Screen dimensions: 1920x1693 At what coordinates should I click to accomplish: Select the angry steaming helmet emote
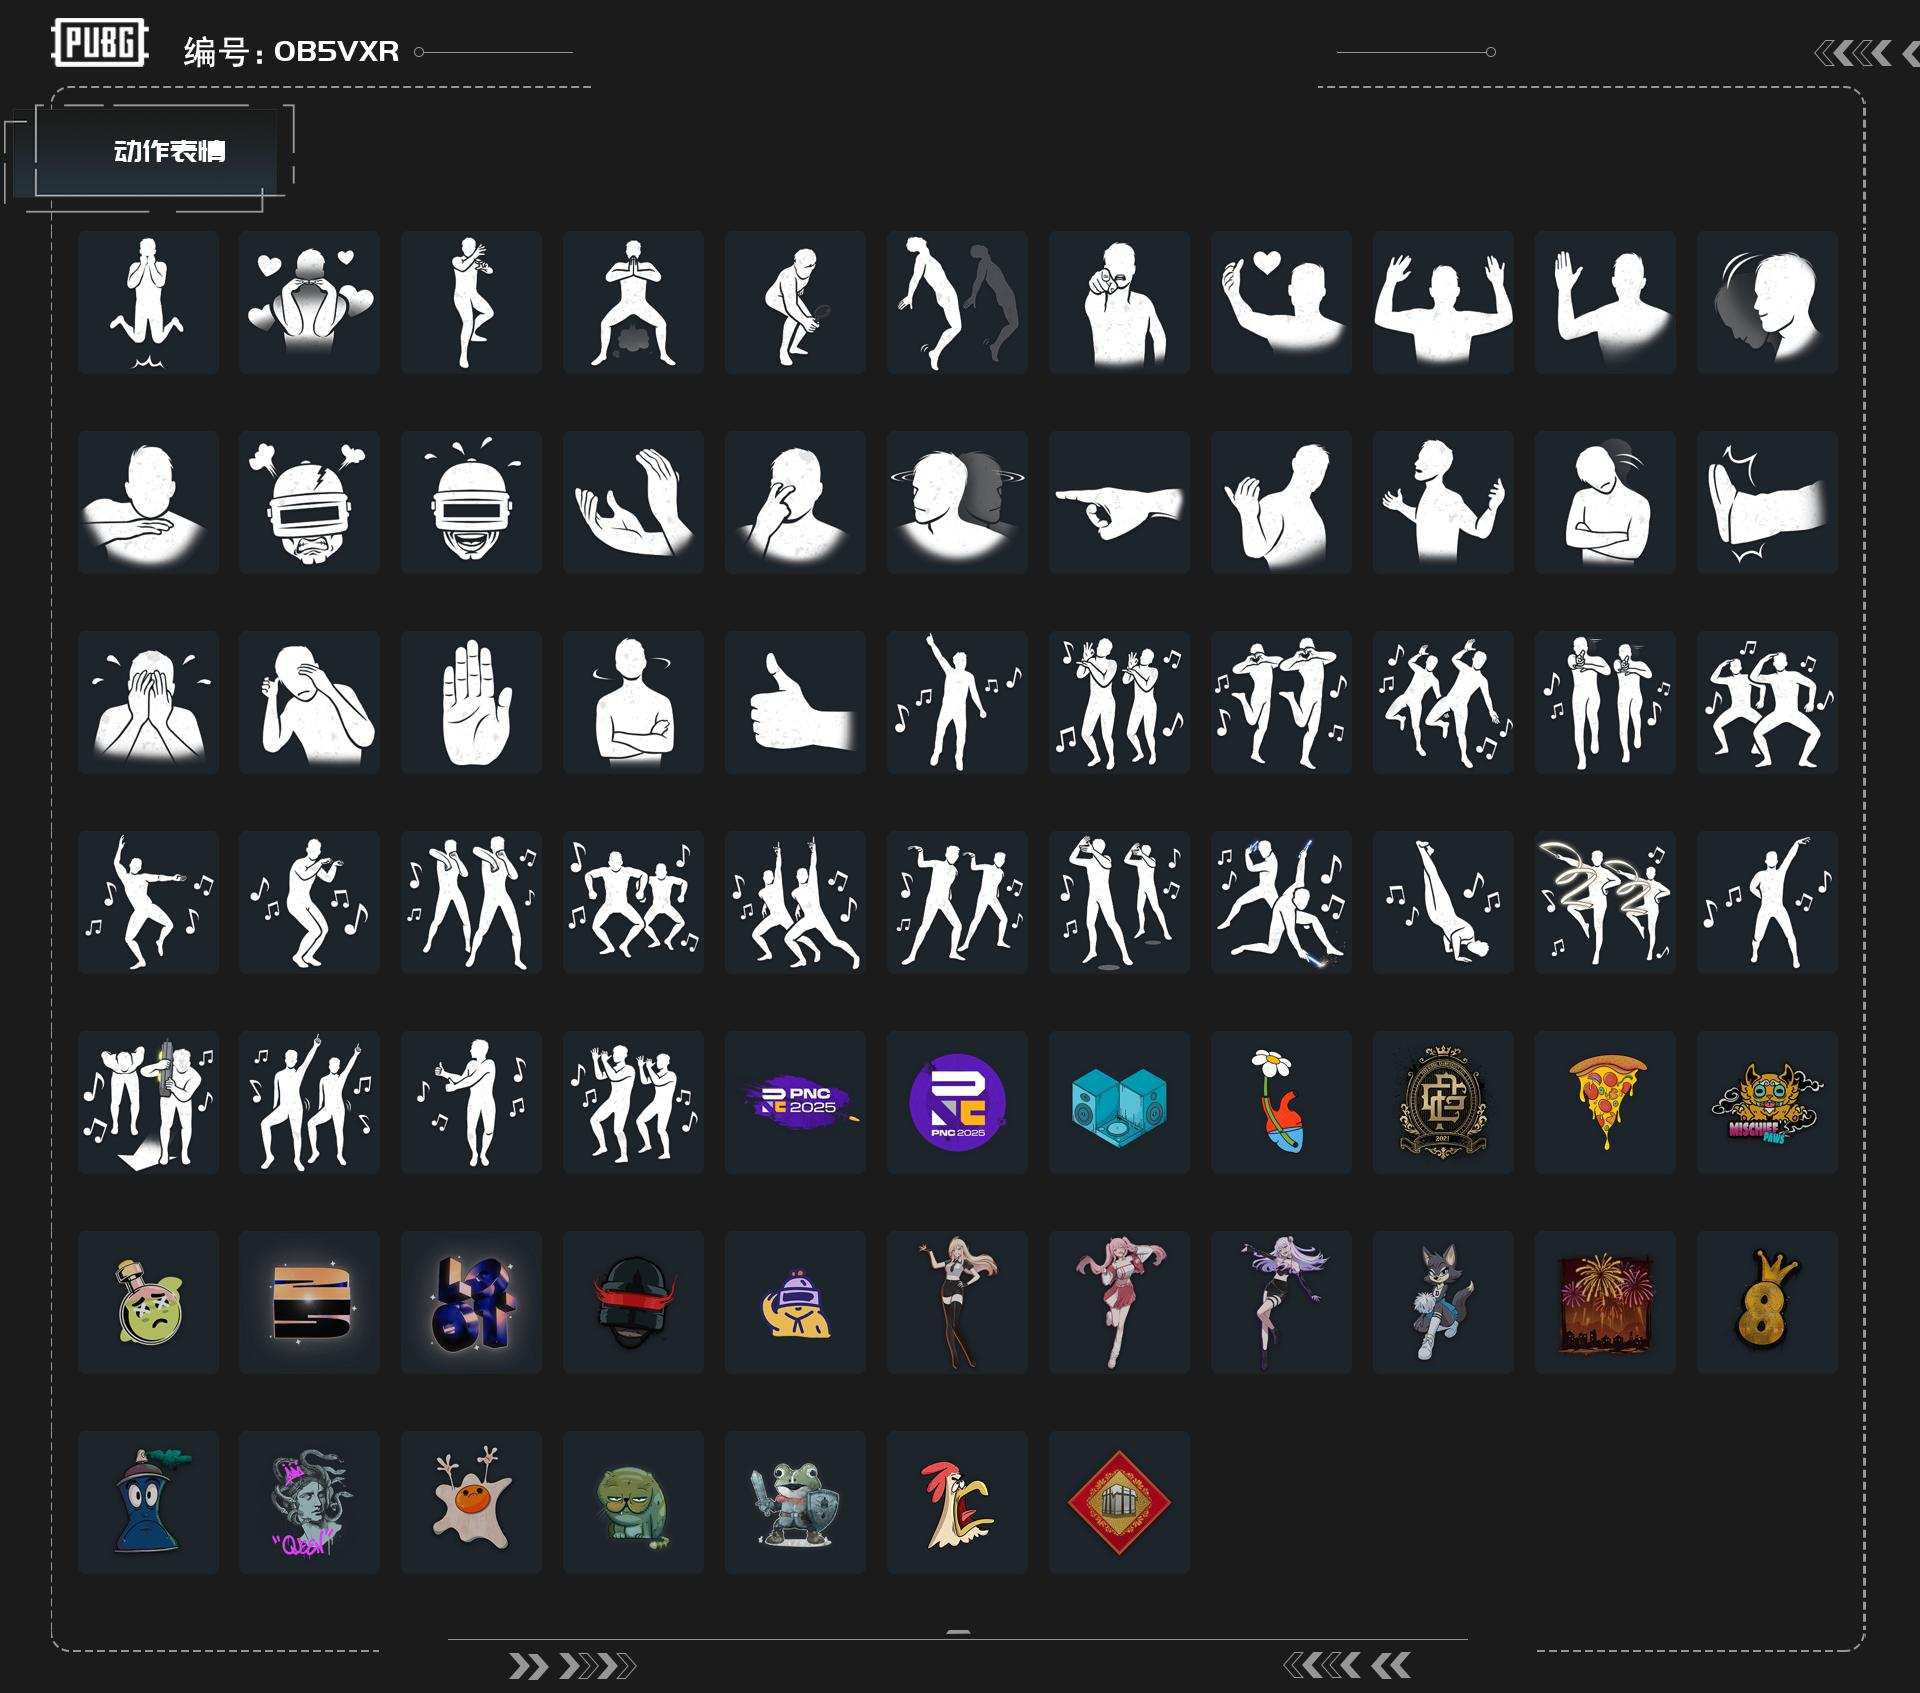(309, 502)
